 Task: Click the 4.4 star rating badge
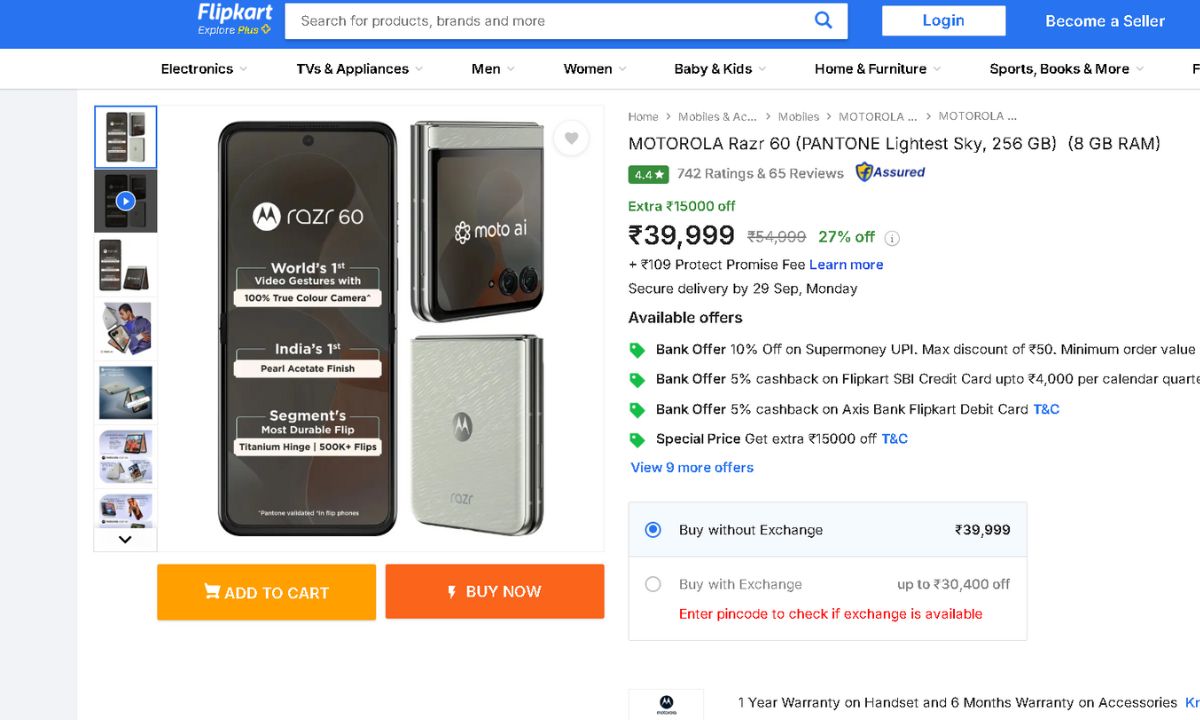tap(648, 174)
